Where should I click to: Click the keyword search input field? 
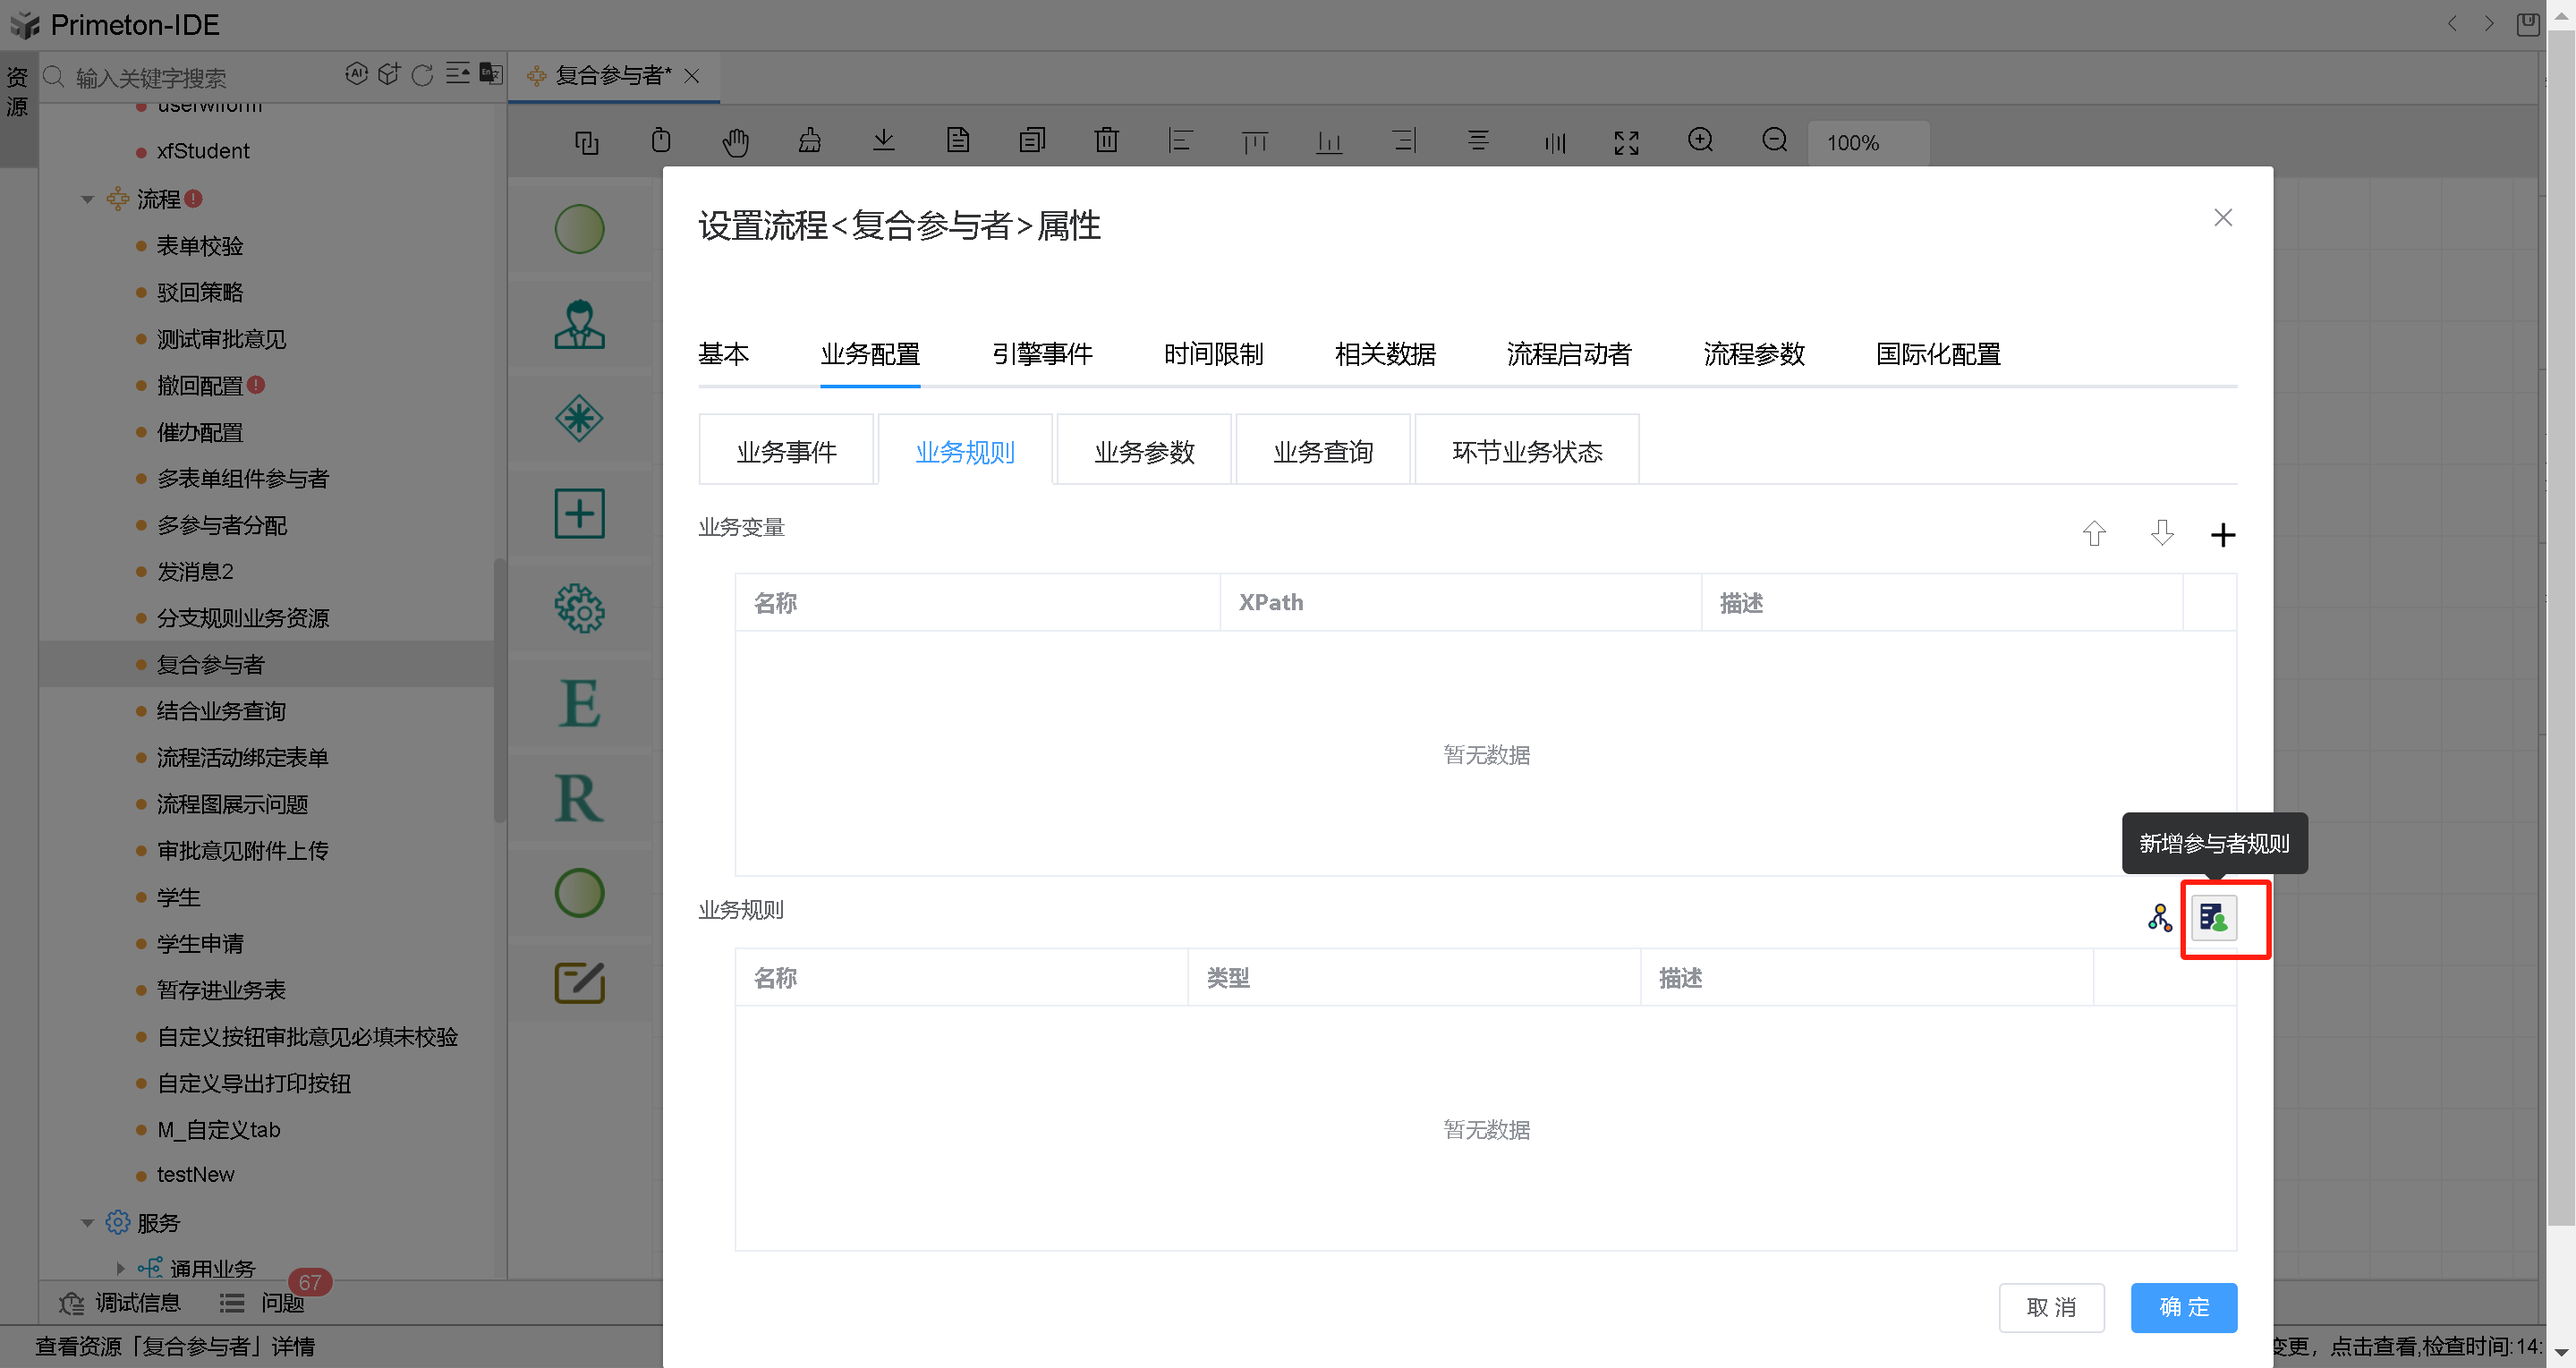(200, 77)
